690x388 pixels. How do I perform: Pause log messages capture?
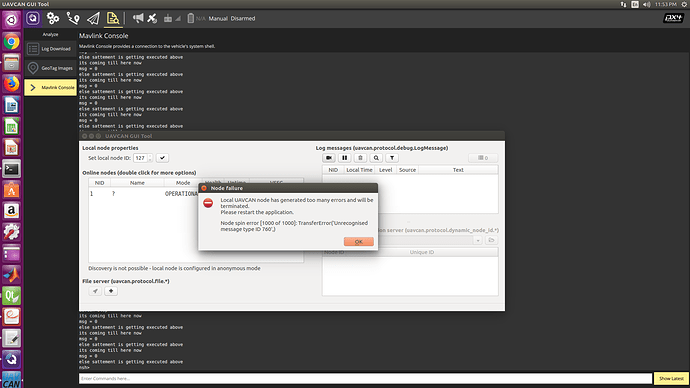click(x=345, y=158)
